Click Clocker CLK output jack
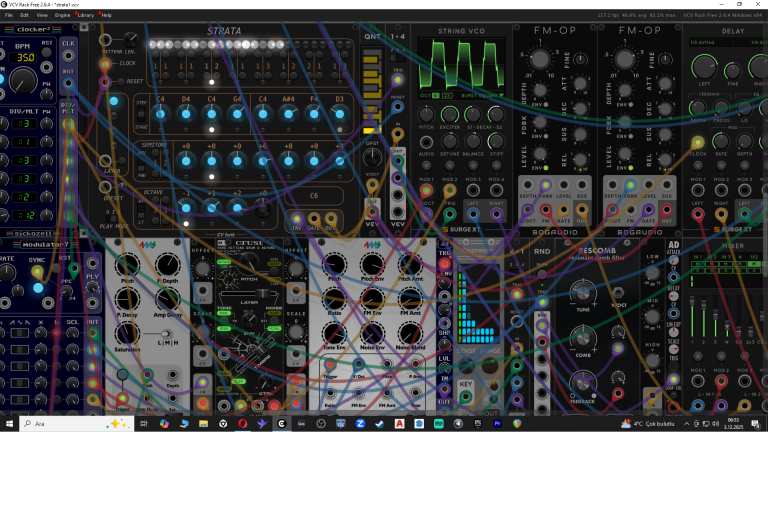Image resolution: width=768 pixels, height=518 pixels. pyautogui.click(x=68, y=55)
